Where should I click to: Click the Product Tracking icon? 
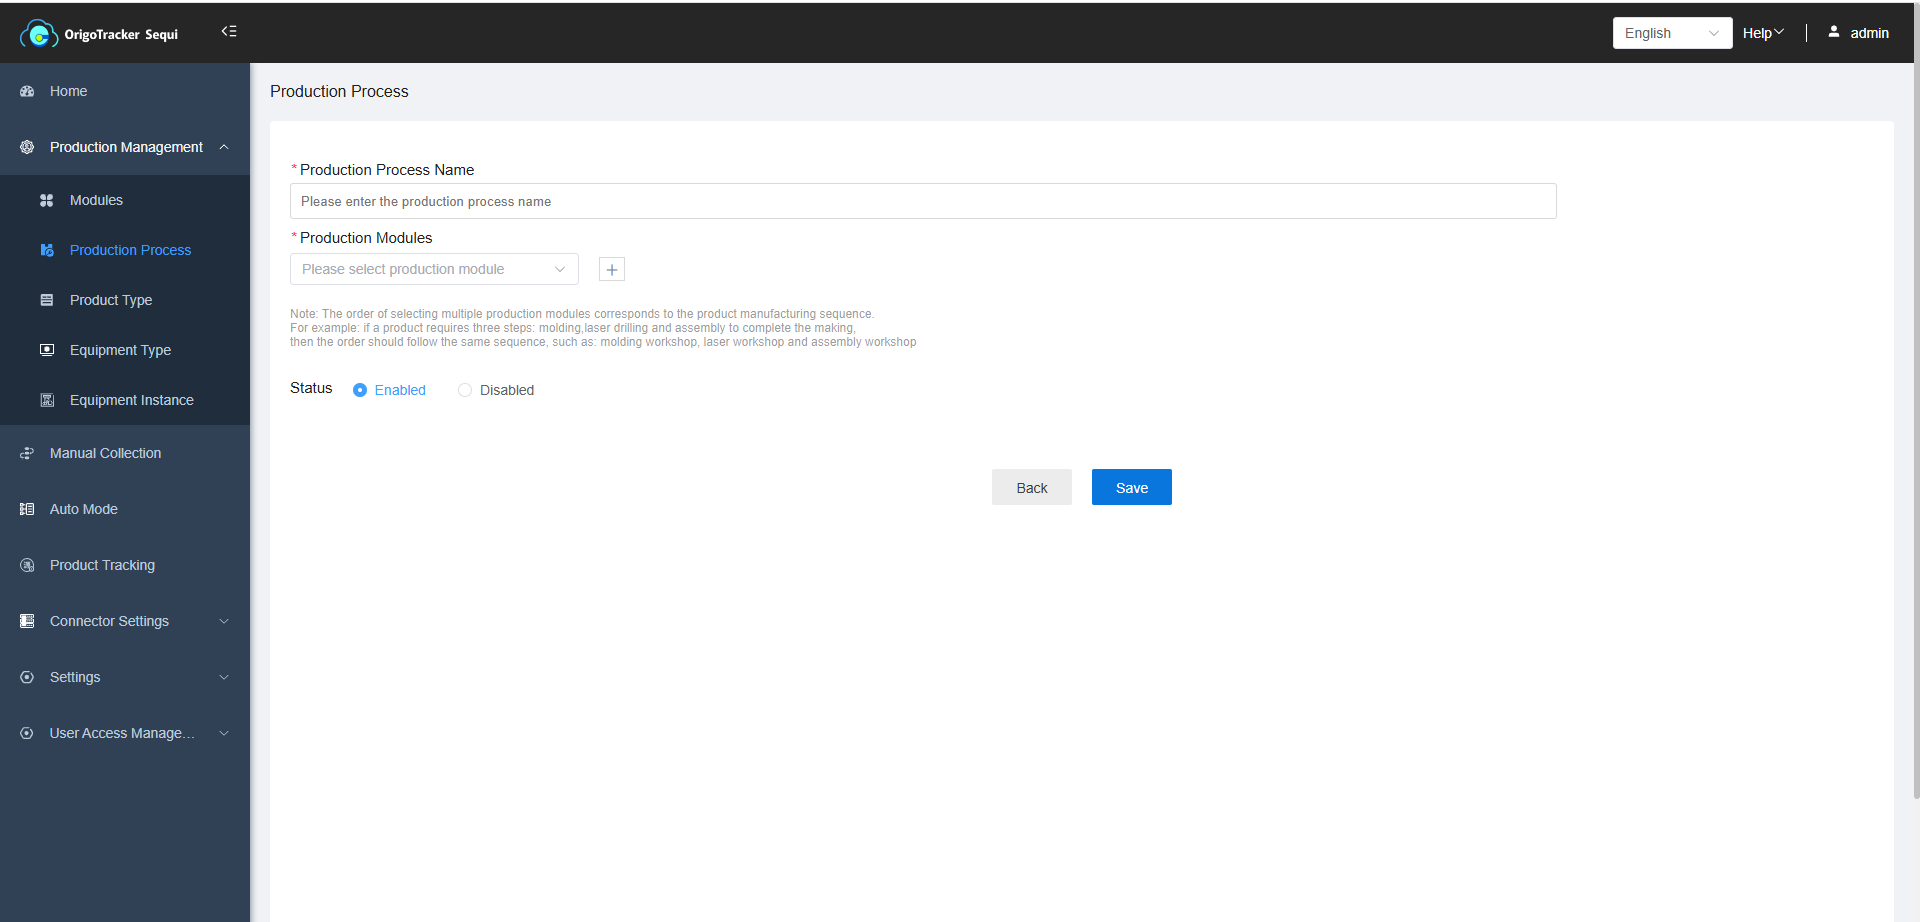27,565
